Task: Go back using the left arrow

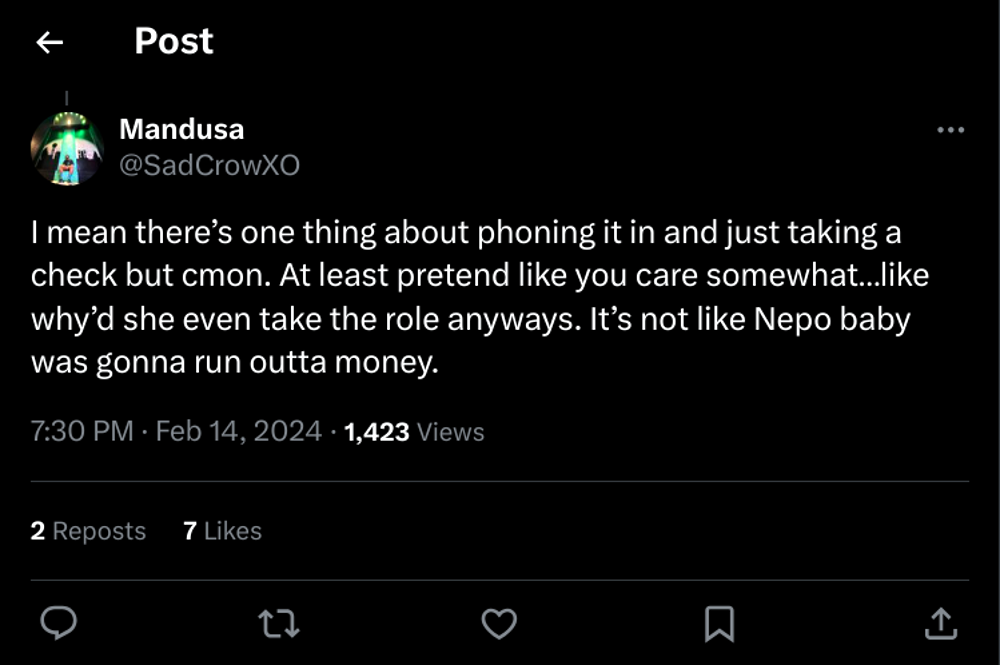Action: coord(49,42)
